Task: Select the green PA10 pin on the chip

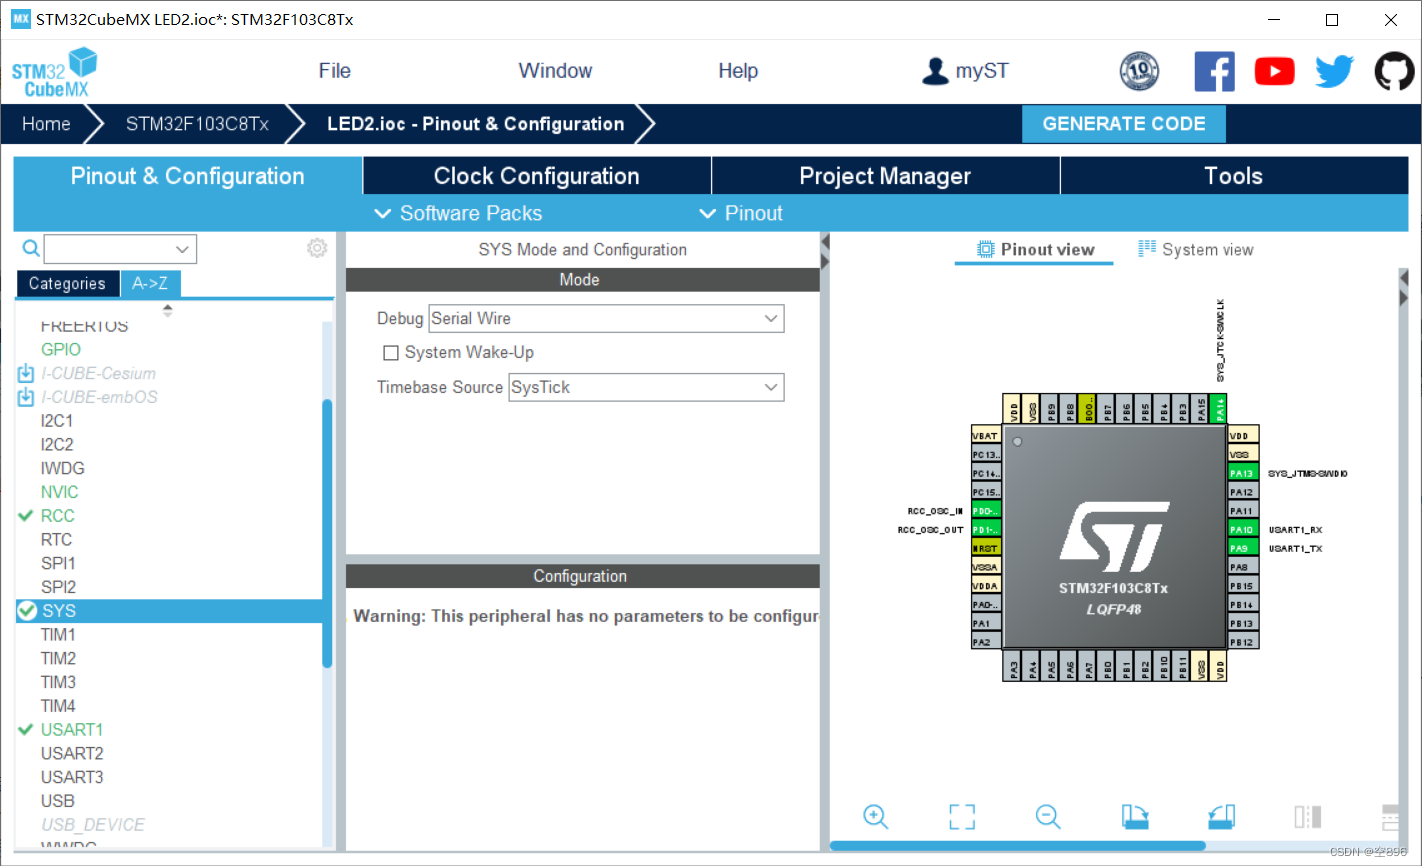Action: click(1242, 529)
